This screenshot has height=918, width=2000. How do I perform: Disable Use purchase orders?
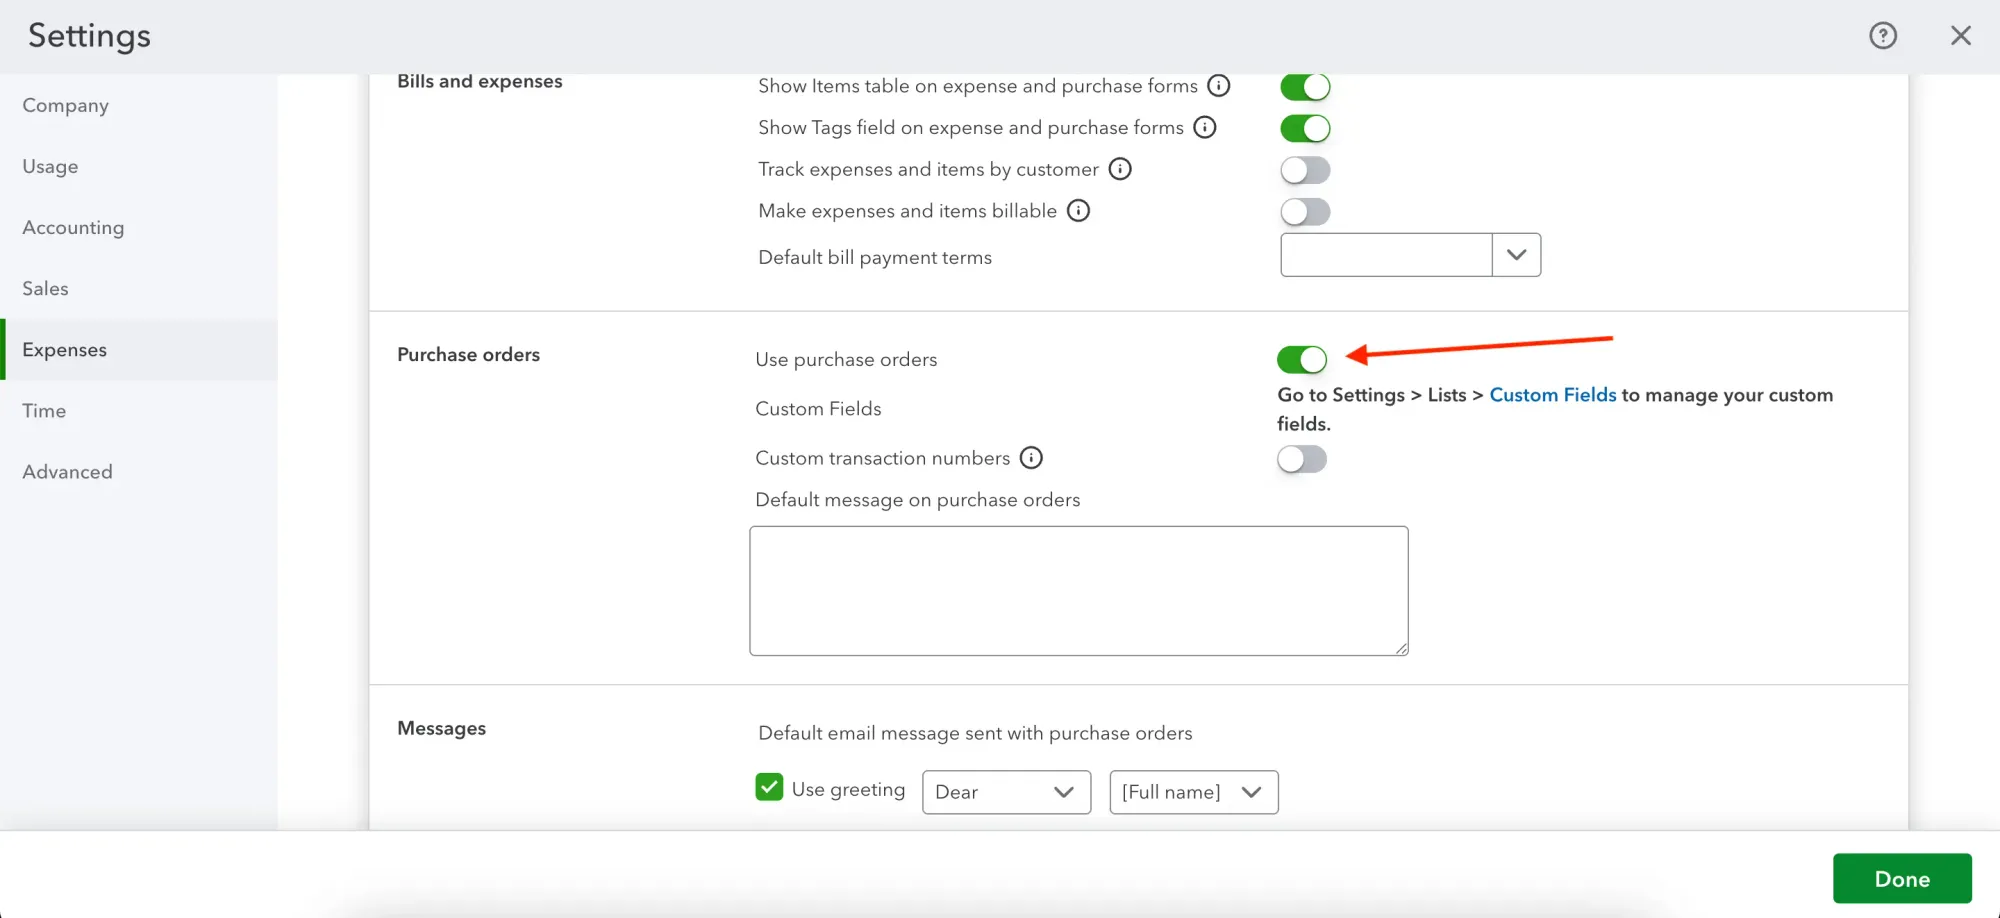coord(1301,359)
